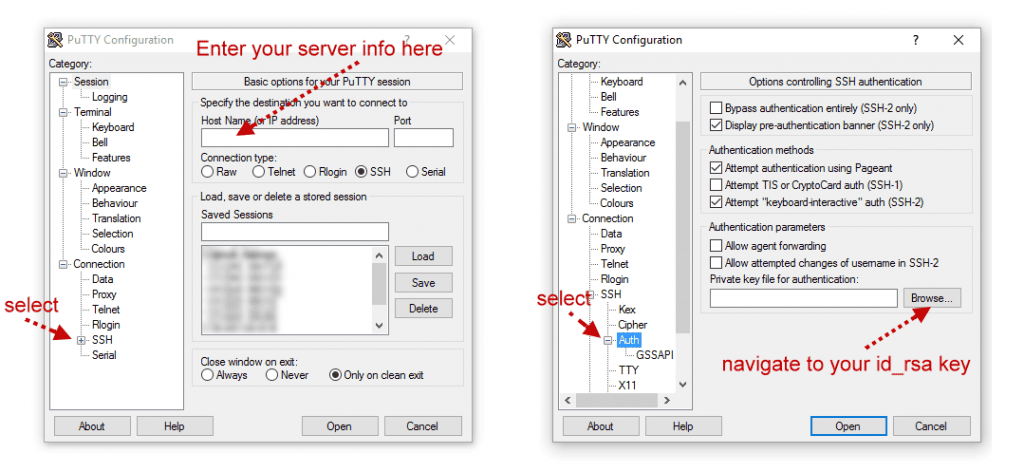The height and width of the screenshot is (472, 1024).
Task: Click Cancel in left PuTTY window
Action: [422, 426]
